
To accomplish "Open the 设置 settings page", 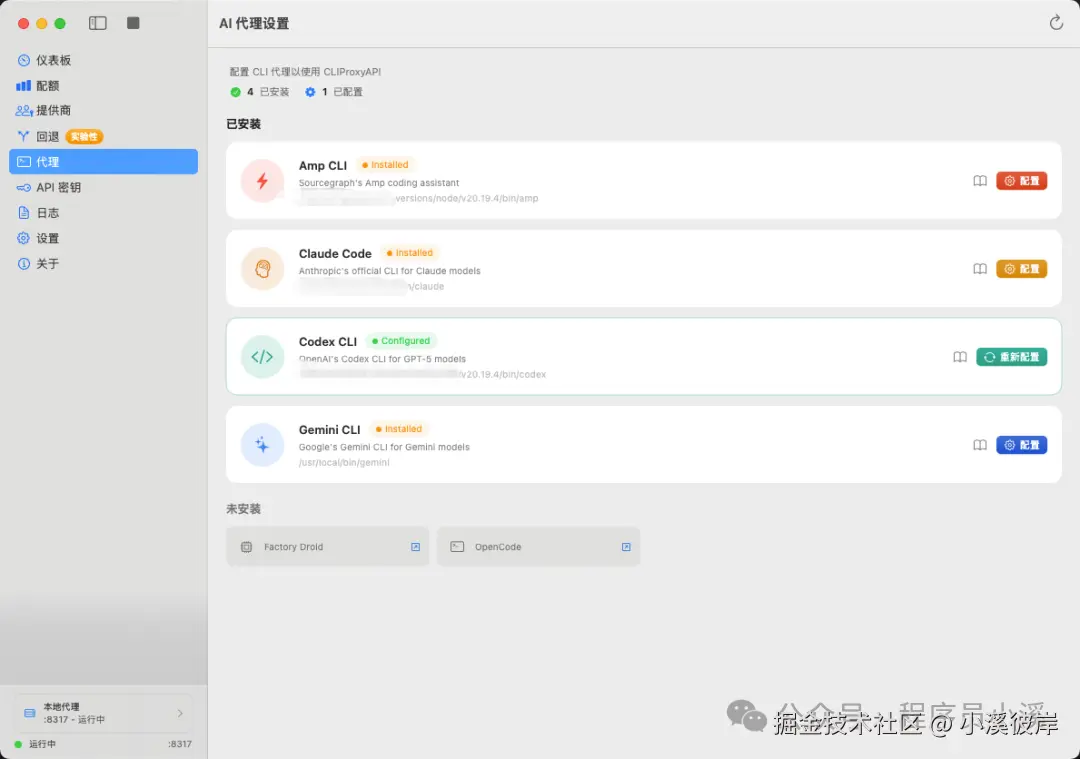I will [103, 238].
